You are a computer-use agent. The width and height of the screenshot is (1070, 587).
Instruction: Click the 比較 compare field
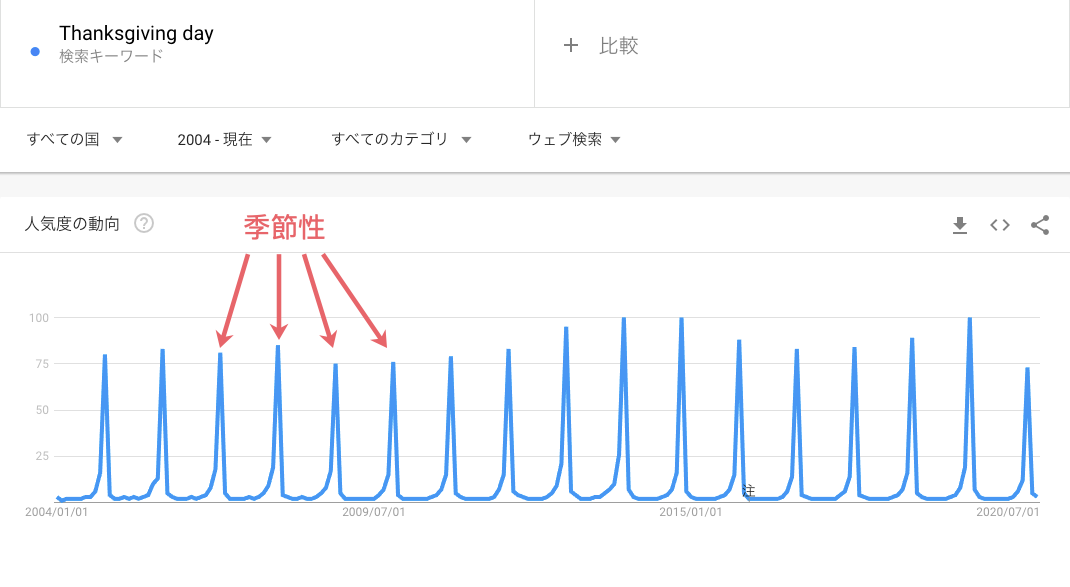tap(619, 46)
